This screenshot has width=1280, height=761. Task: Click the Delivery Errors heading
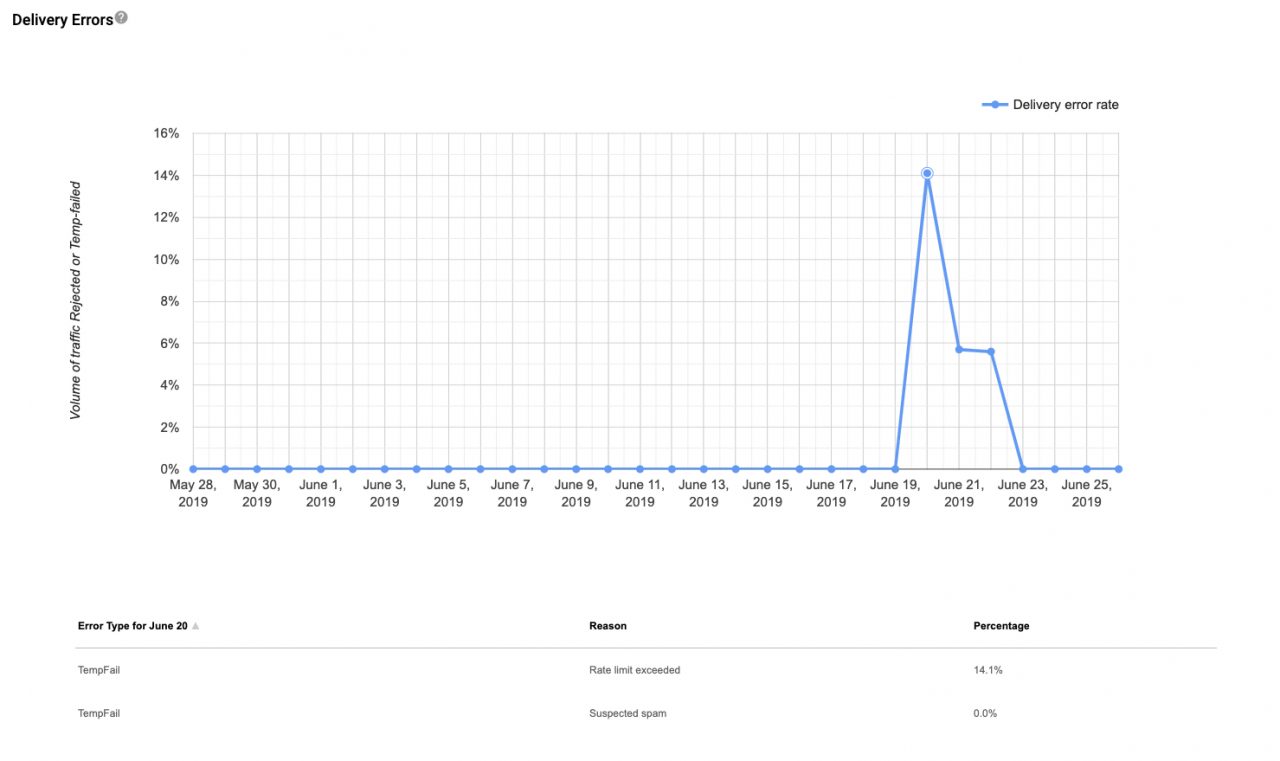62,19
